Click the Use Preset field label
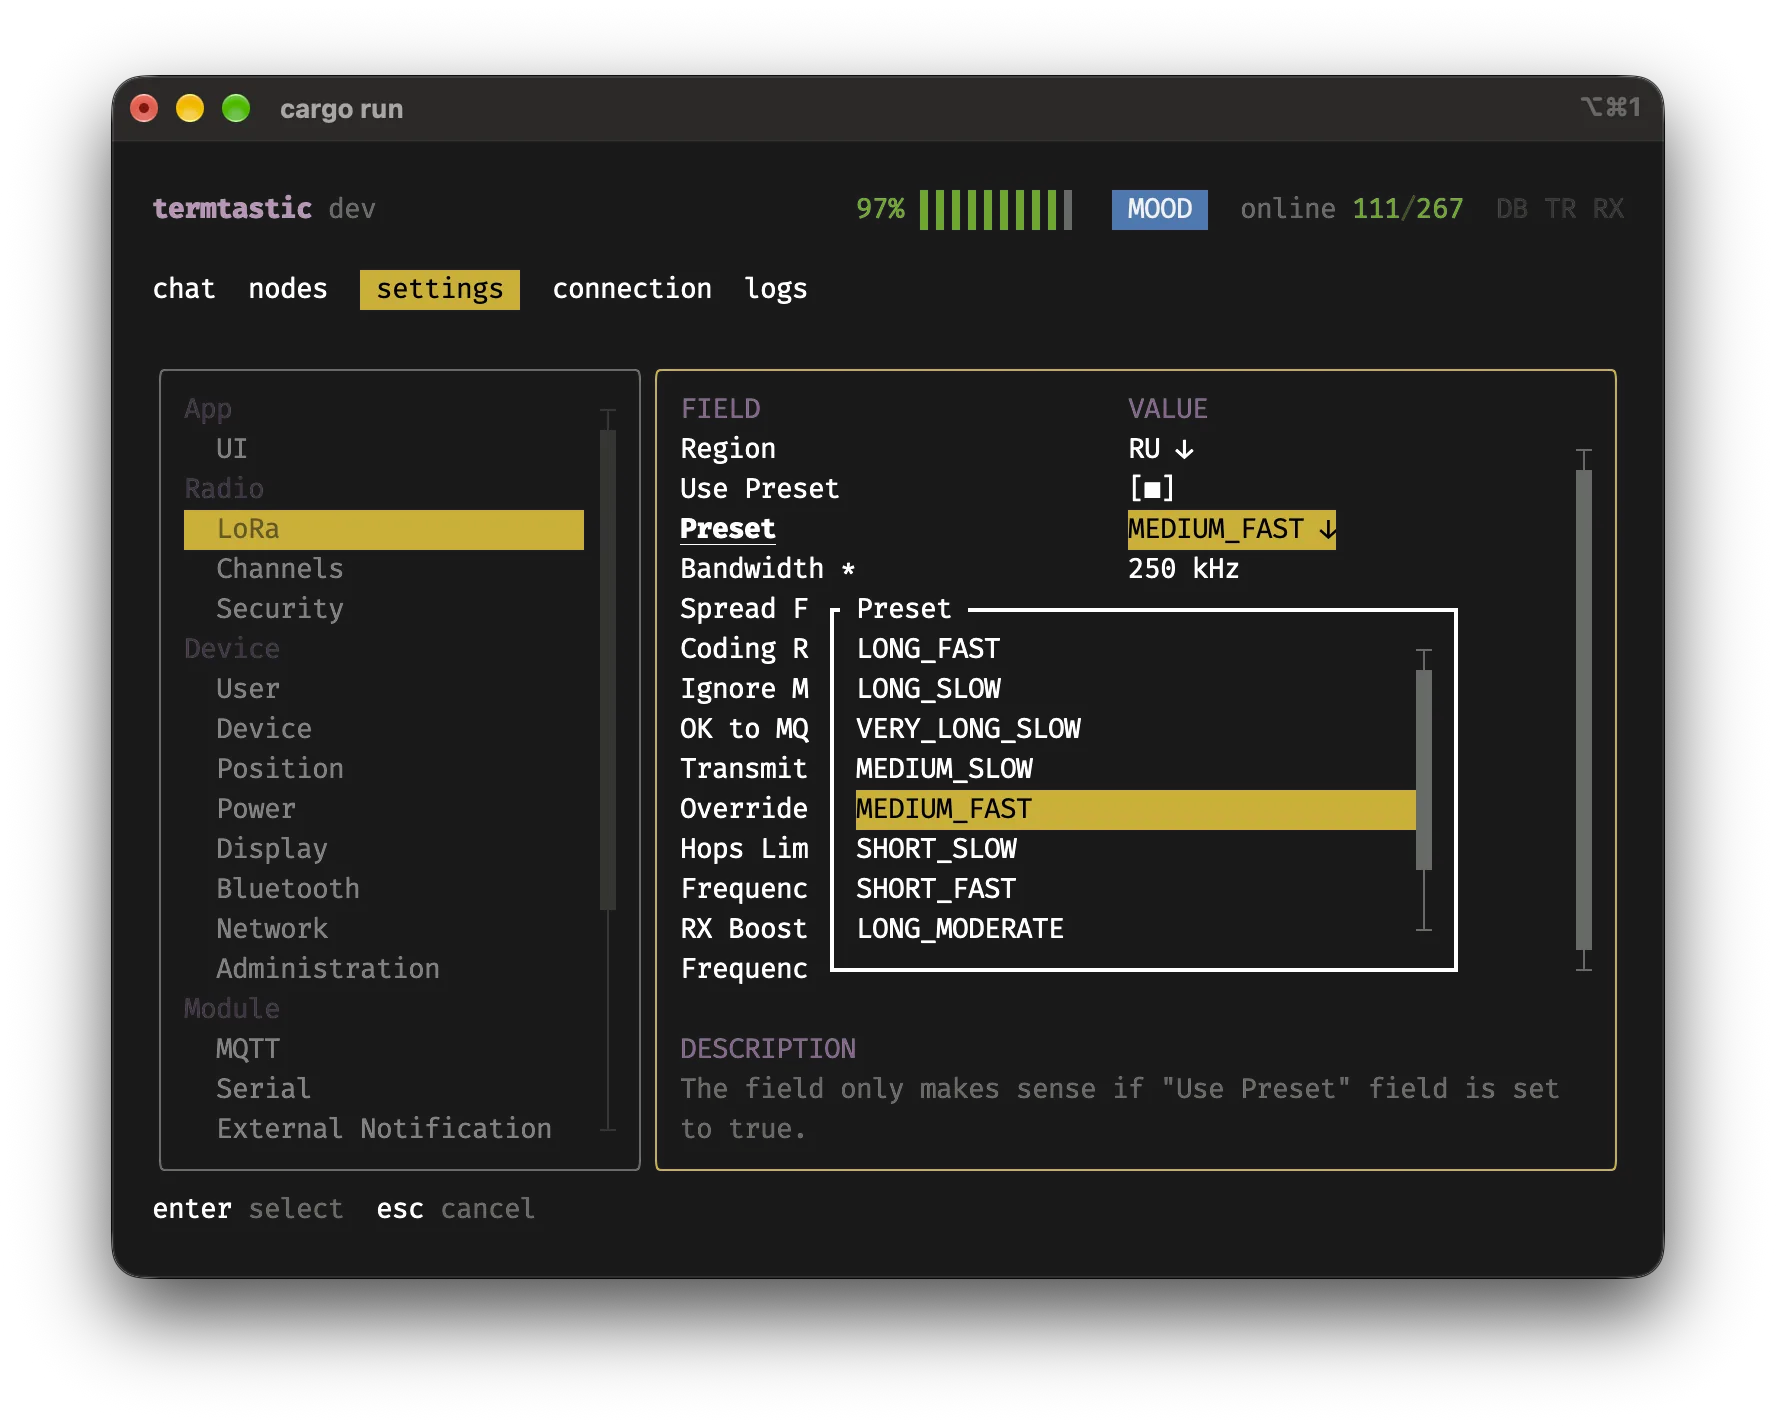The width and height of the screenshot is (1776, 1426). point(760,489)
